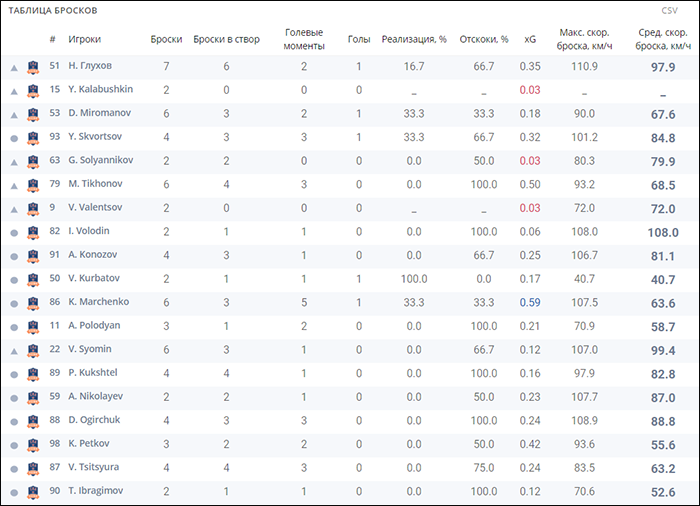The width and height of the screenshot is (700, 506).
Task: Click team logo next to Н. Глухов
Action: click(x=32, y=67)
